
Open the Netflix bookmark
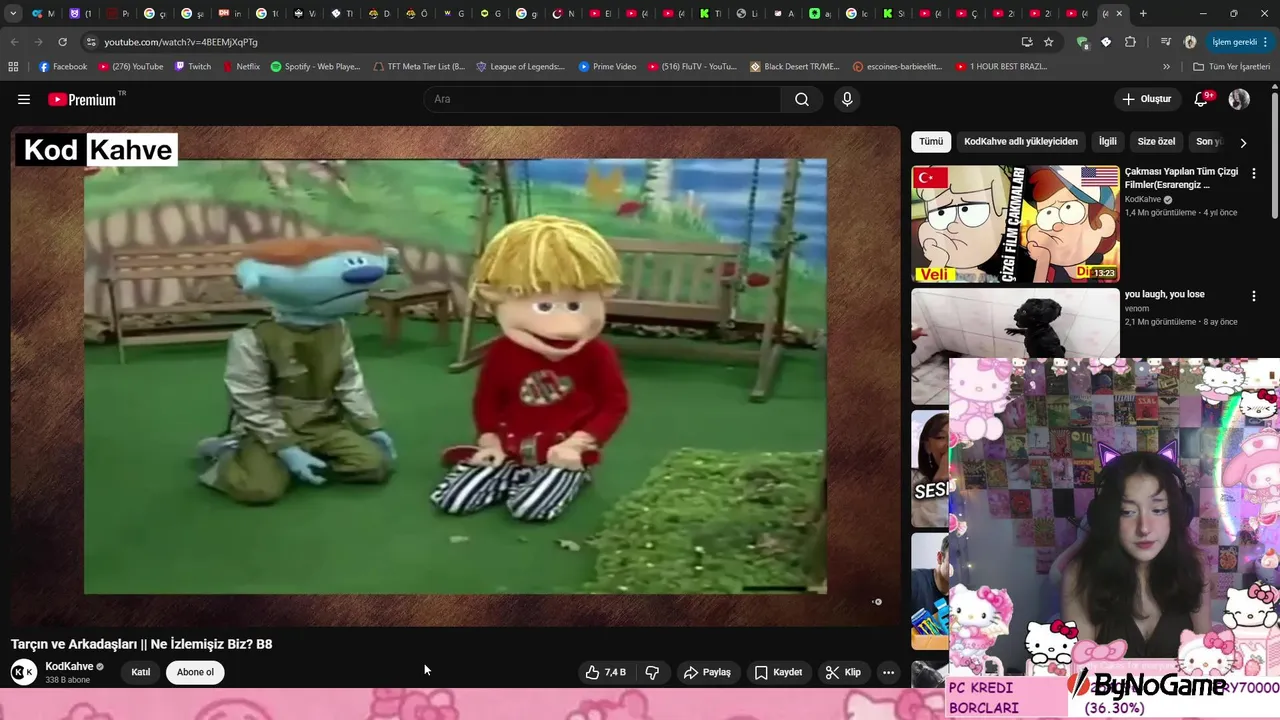(x=241, y=67)
